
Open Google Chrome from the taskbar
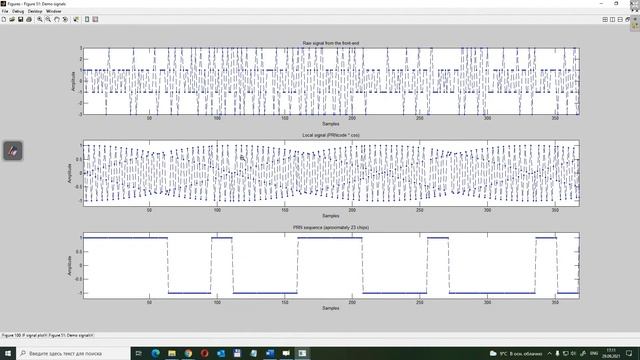tap(188, 353)
